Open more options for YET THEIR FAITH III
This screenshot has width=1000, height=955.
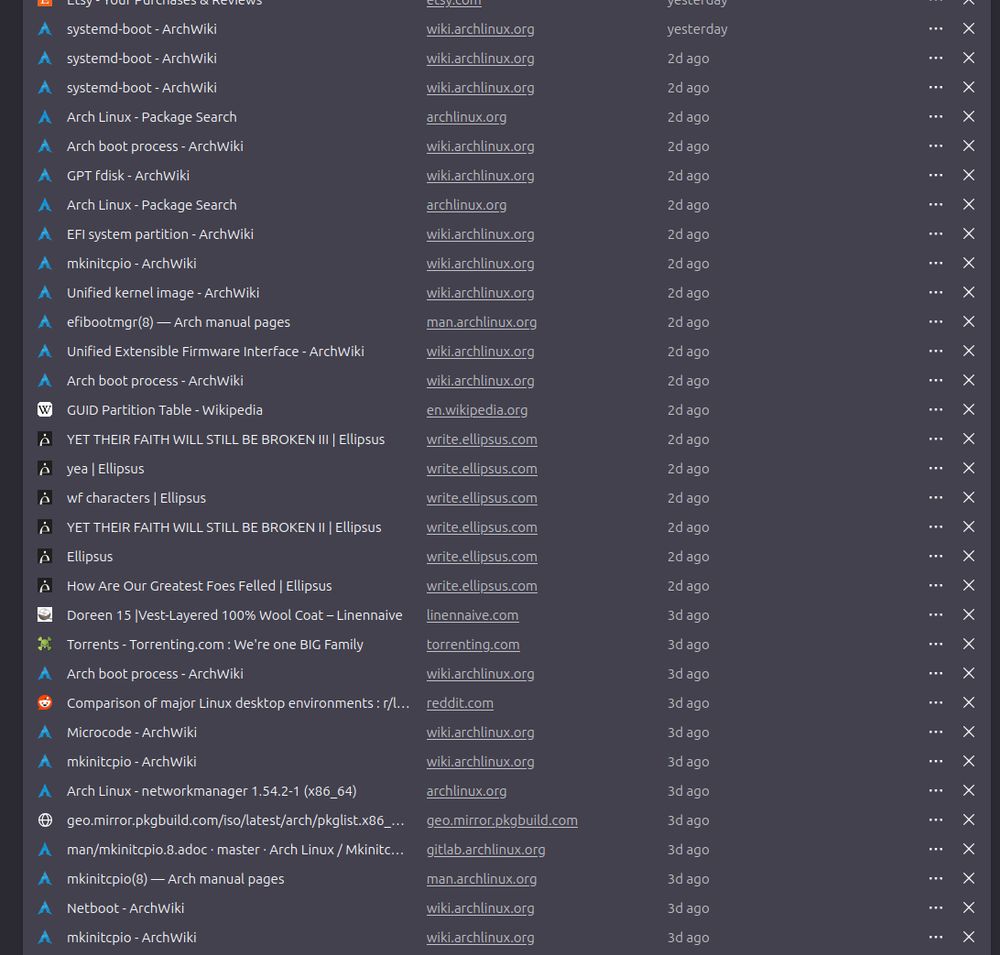(x=936, y=439)
